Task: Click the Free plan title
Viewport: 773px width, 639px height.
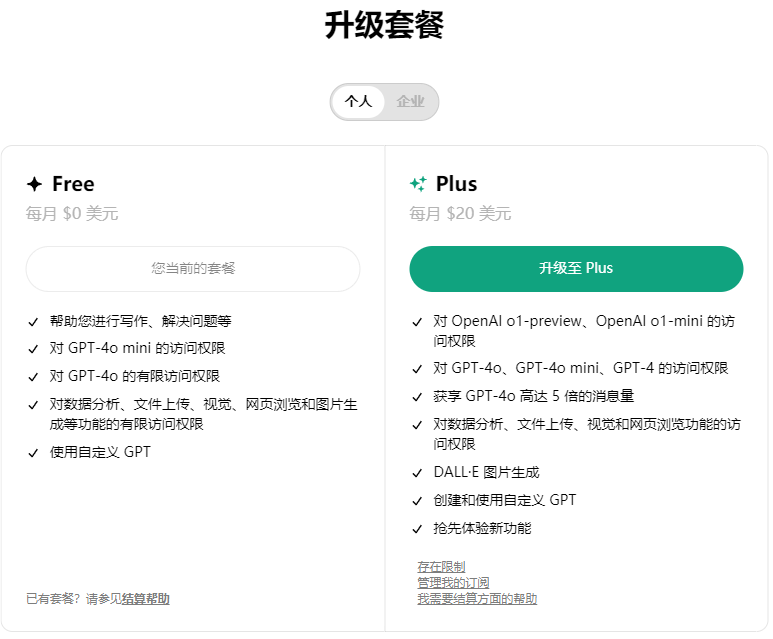Action: click(73, 184)
